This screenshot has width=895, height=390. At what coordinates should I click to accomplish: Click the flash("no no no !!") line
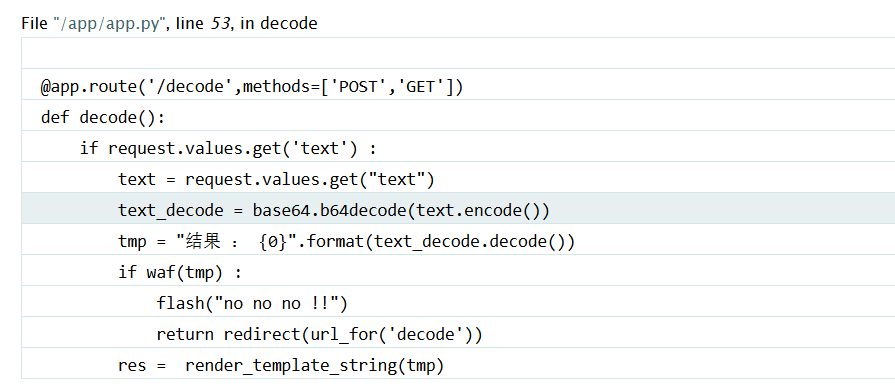458,303
